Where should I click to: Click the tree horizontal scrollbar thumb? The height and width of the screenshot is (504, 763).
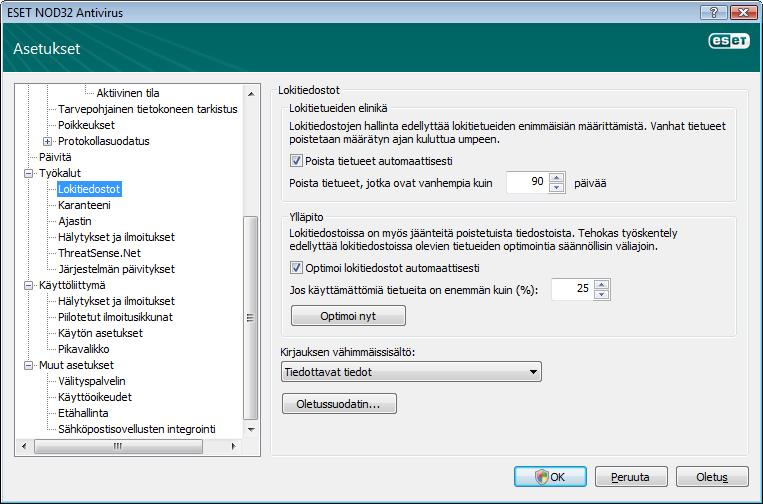click(118, 446)
